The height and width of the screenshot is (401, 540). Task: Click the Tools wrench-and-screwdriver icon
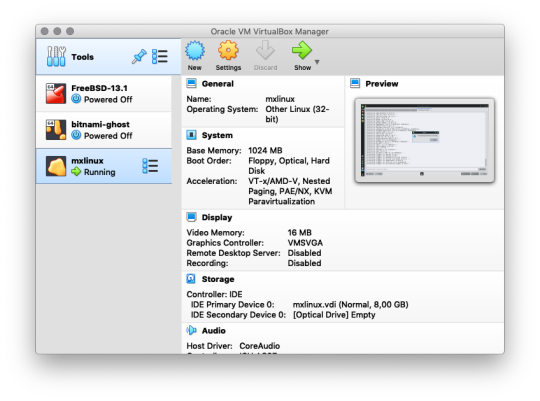pos(56,56)
